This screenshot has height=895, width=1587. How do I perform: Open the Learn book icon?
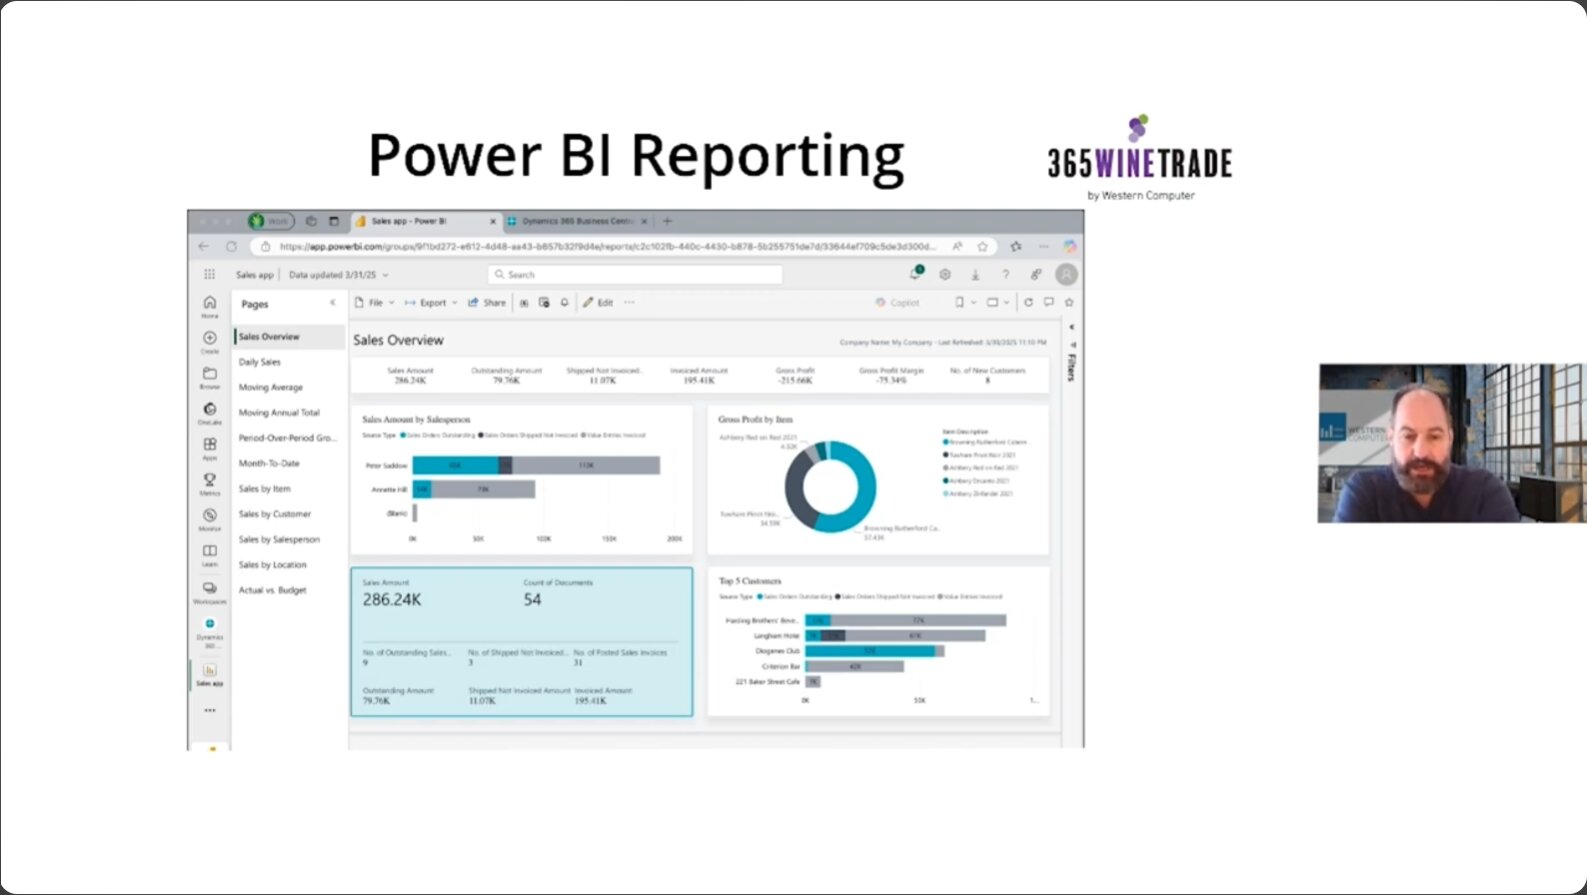point(210,555)
